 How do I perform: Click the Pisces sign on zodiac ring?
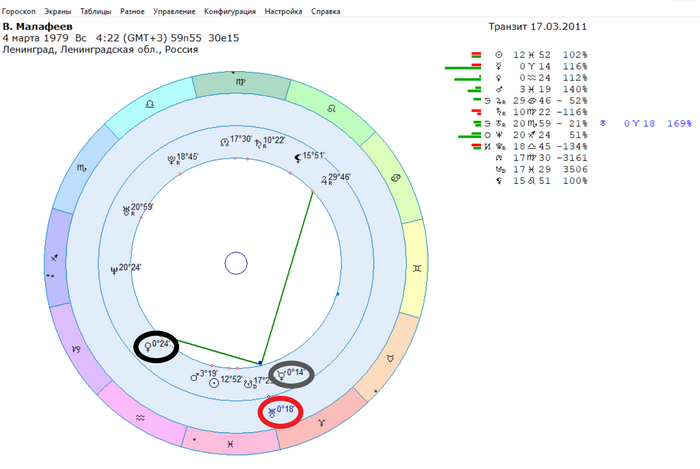[x=230, y=444]
